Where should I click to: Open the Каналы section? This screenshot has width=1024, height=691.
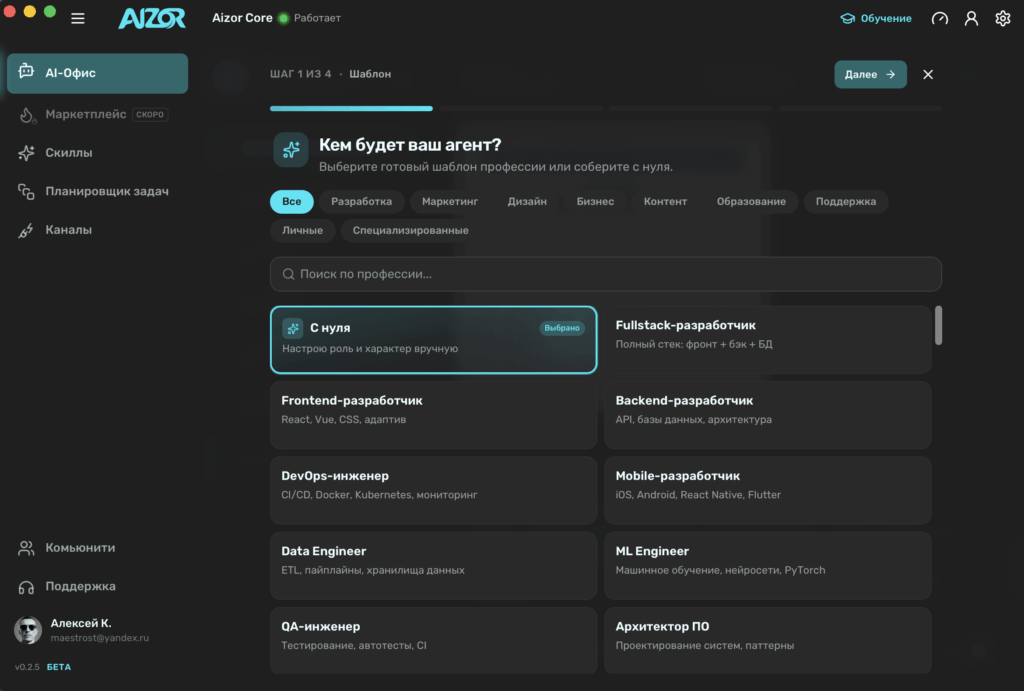pyautogui.click(x=97, y=230)
